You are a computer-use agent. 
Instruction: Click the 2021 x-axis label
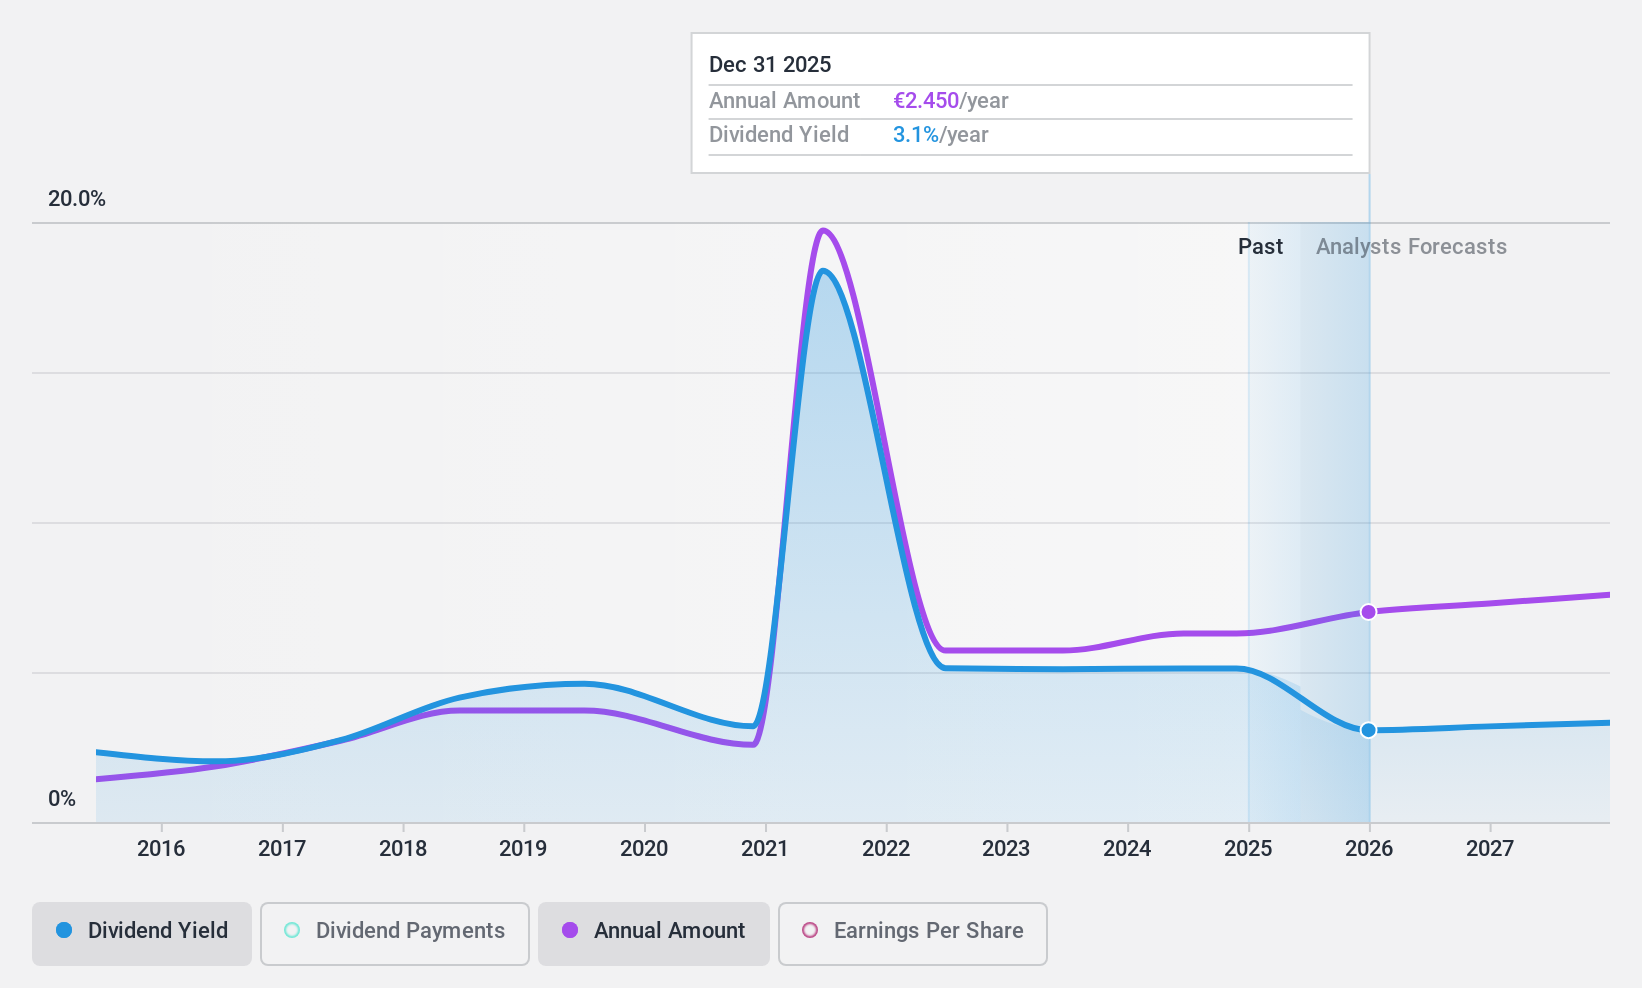pos(765,849)
